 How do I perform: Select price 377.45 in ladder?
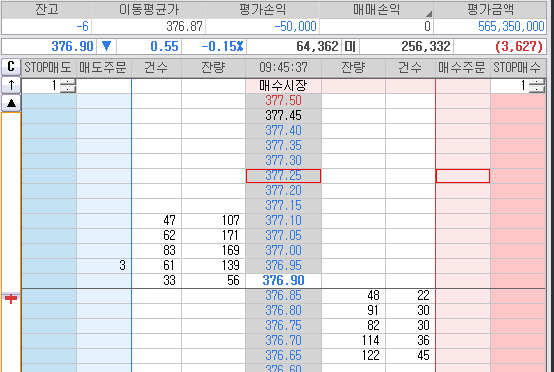click(283, 116)
